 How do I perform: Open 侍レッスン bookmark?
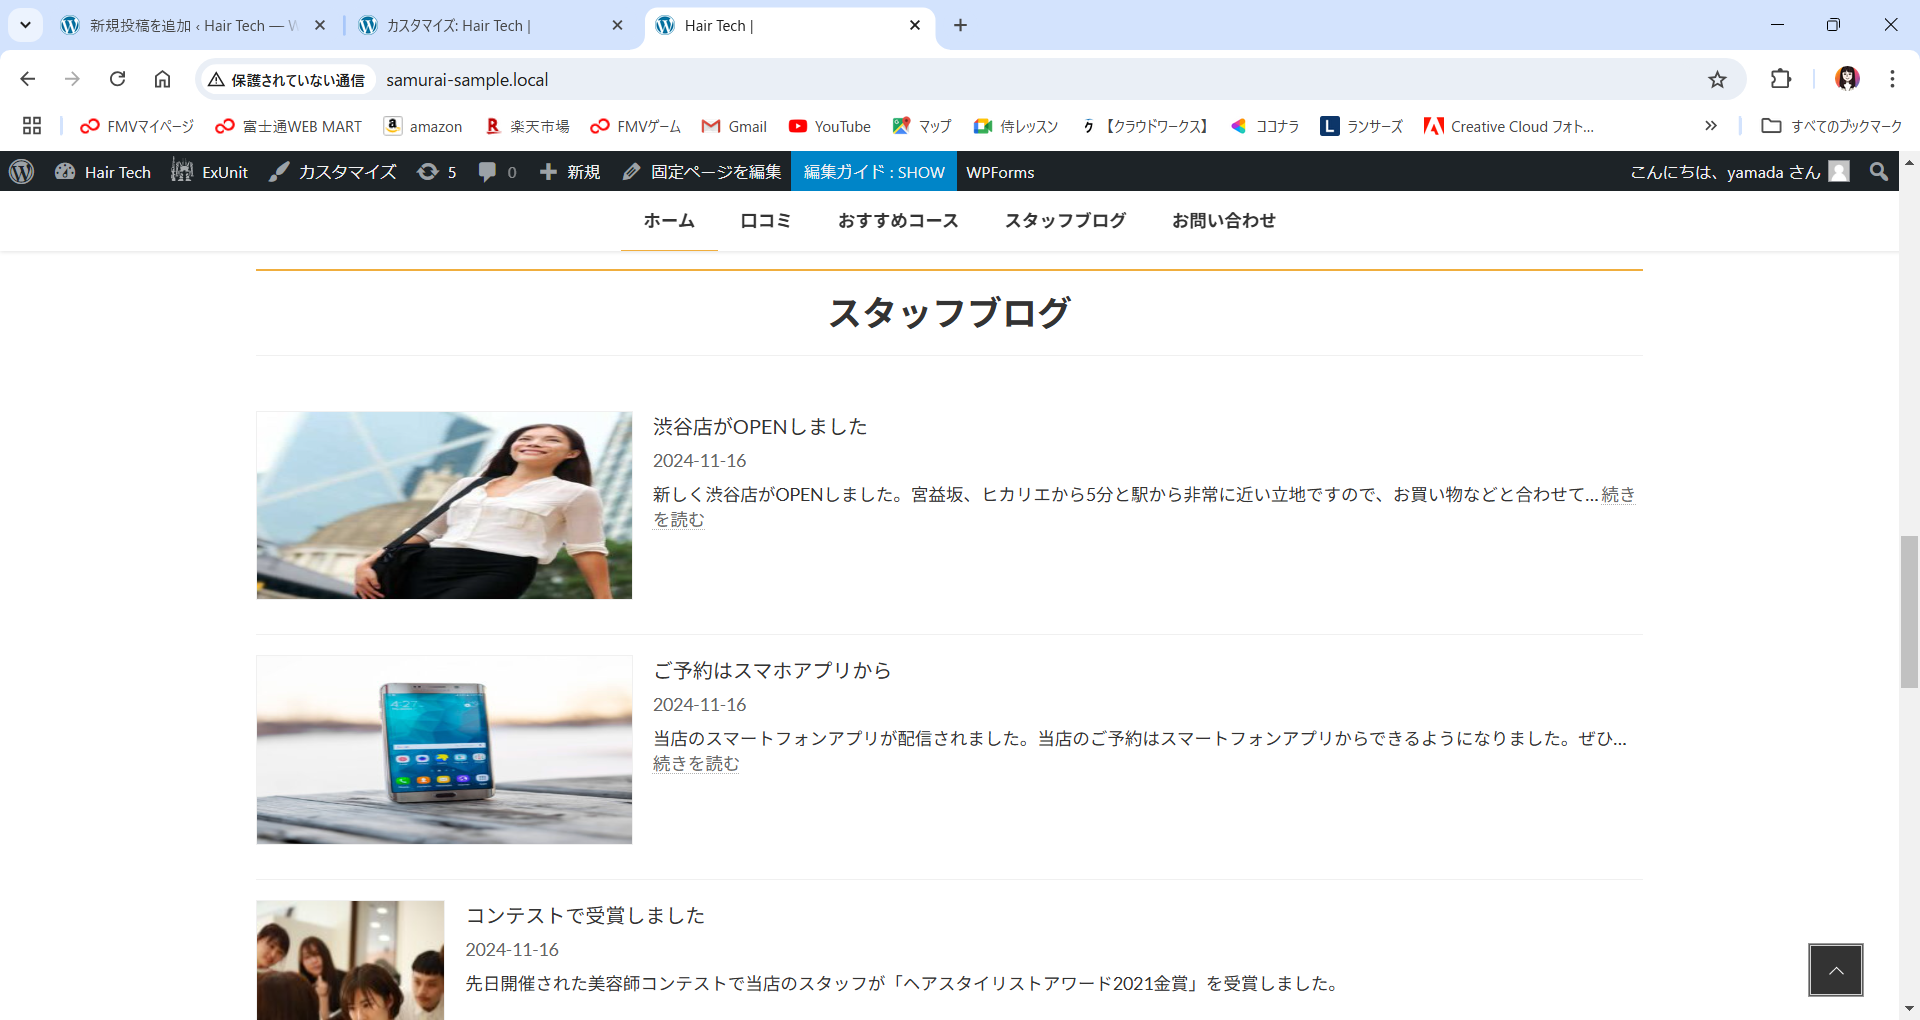(x=1016, y=126)
